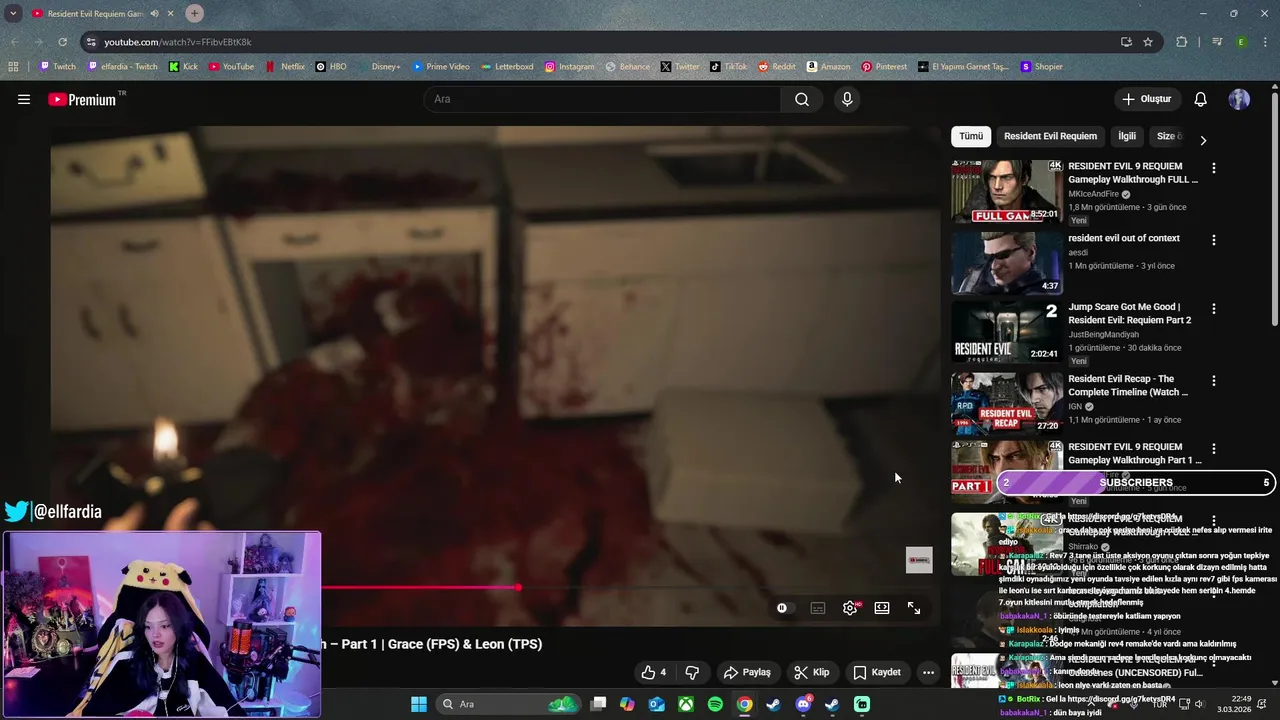The image size is (1280, 720).
Task: Open the account avatar menu
Action: [1239, 99]
